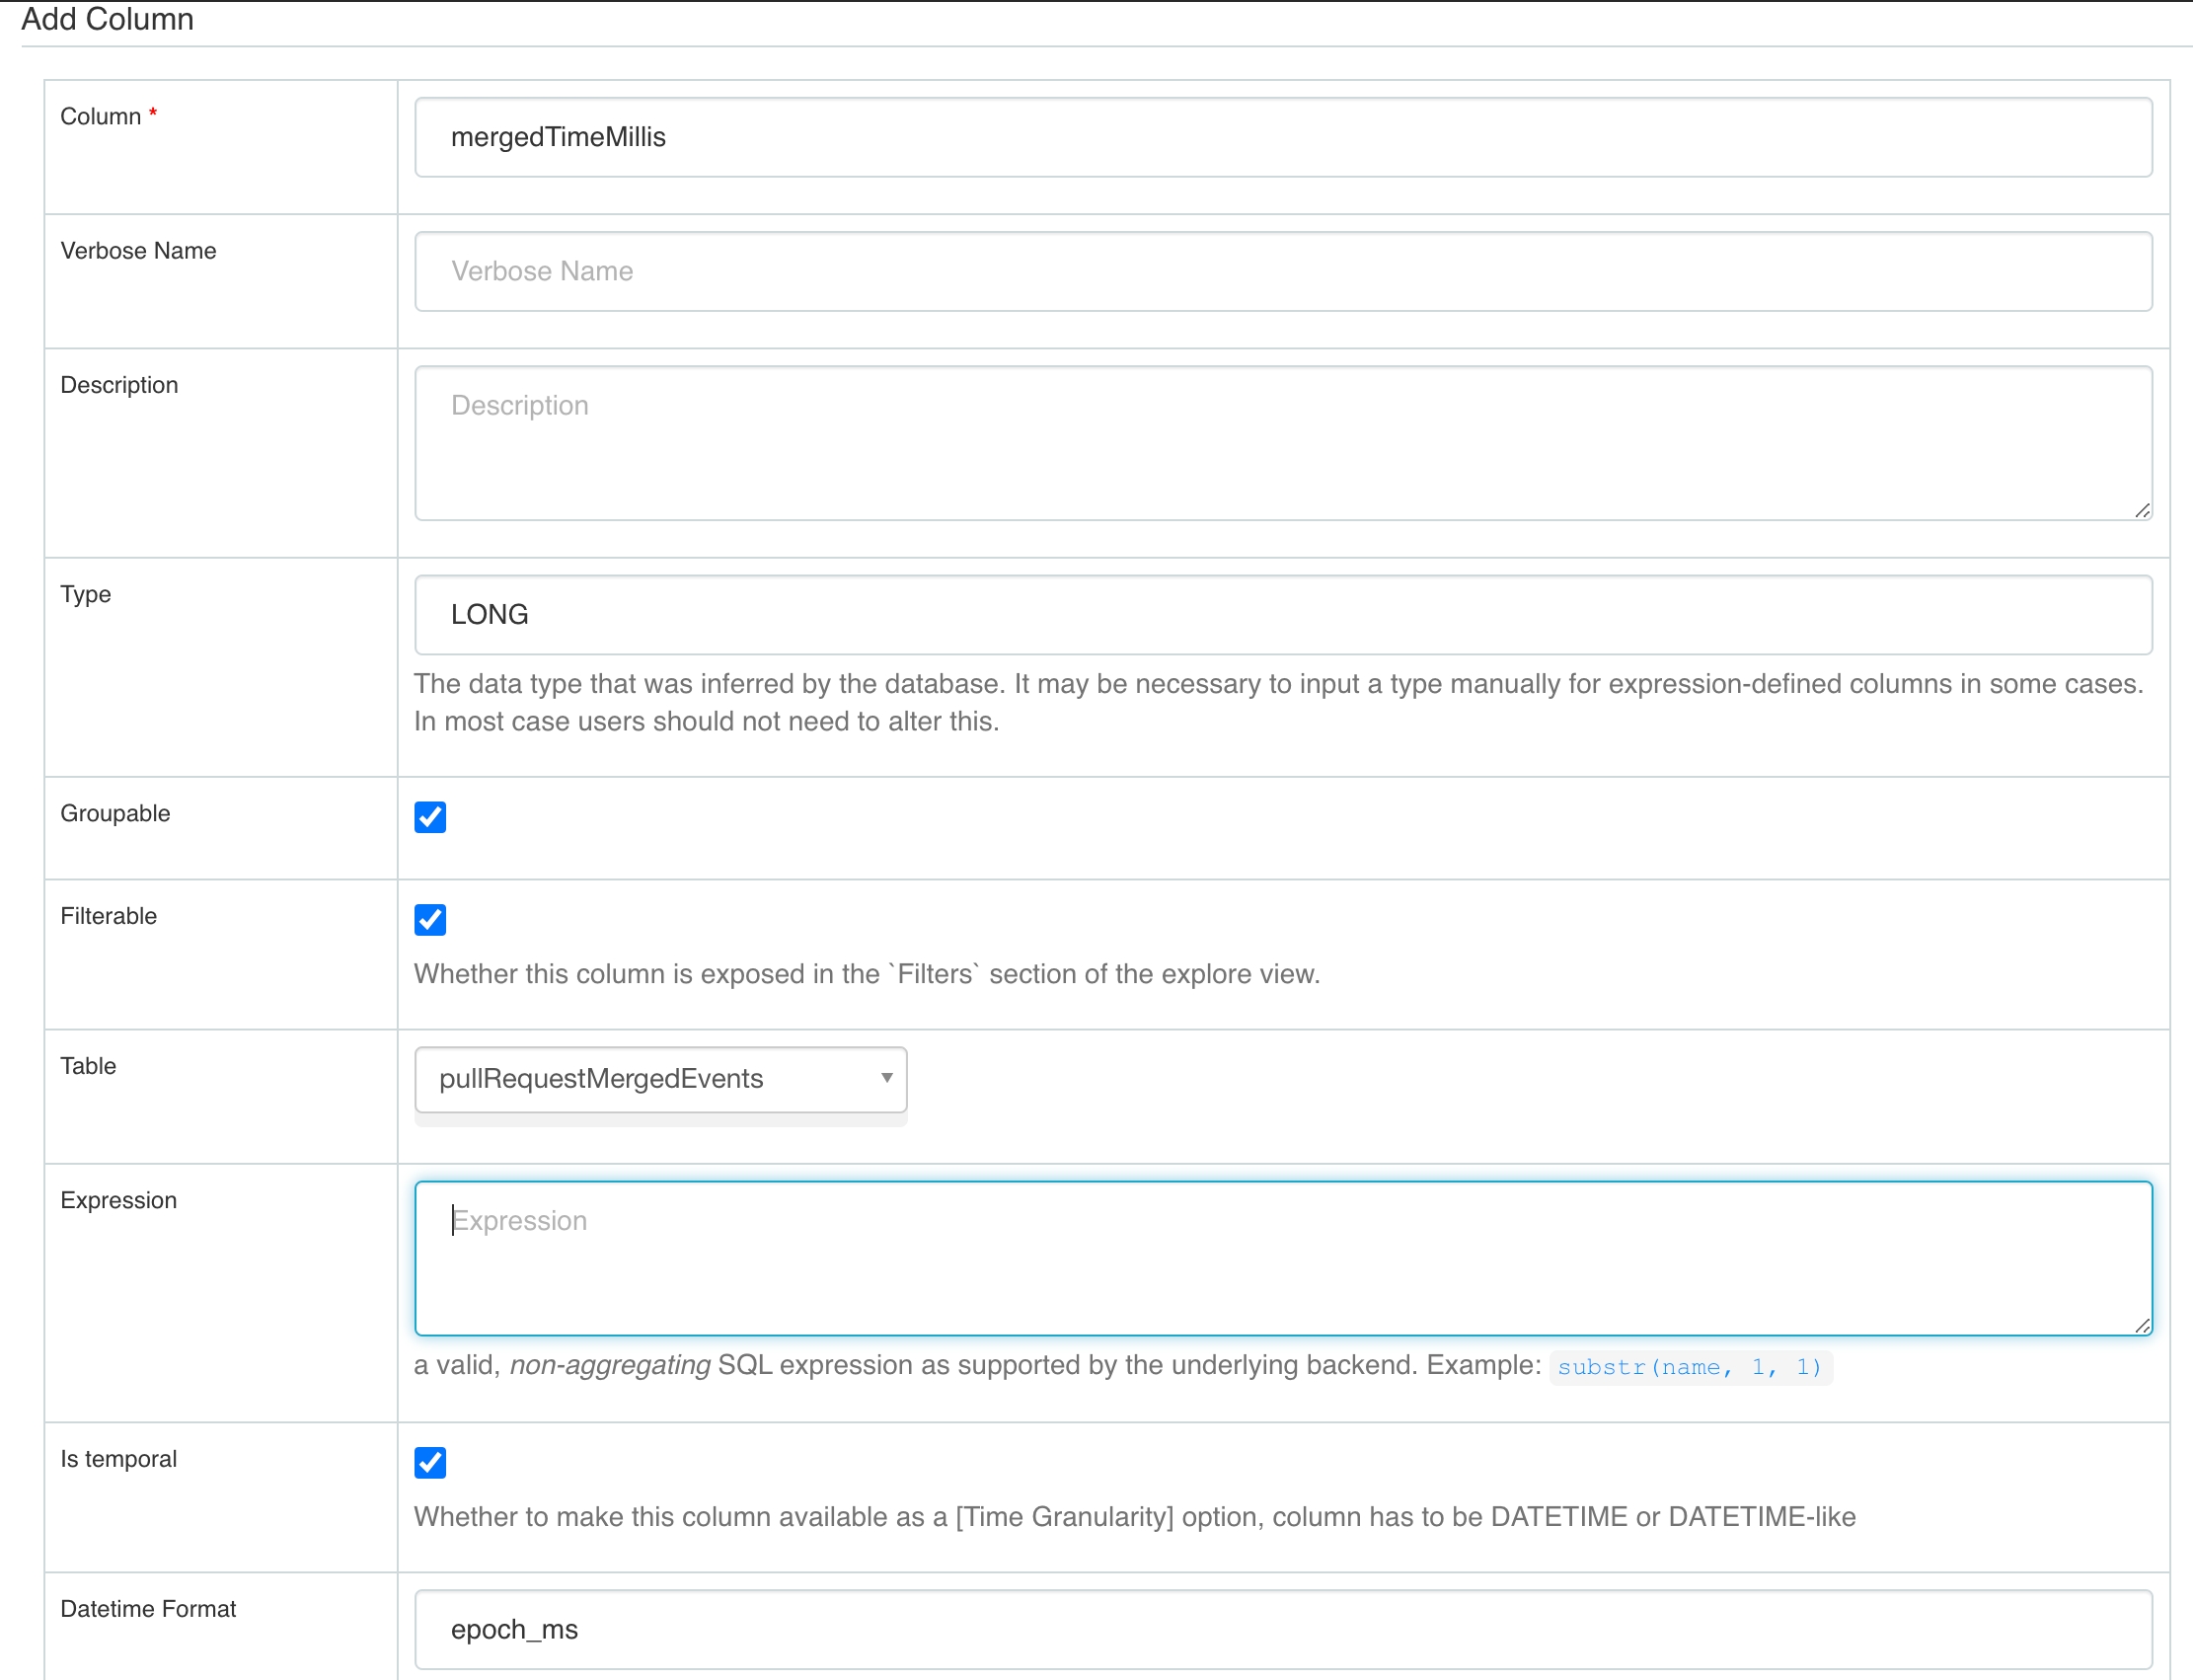Click the Is temporal label

click(118, 1459)
